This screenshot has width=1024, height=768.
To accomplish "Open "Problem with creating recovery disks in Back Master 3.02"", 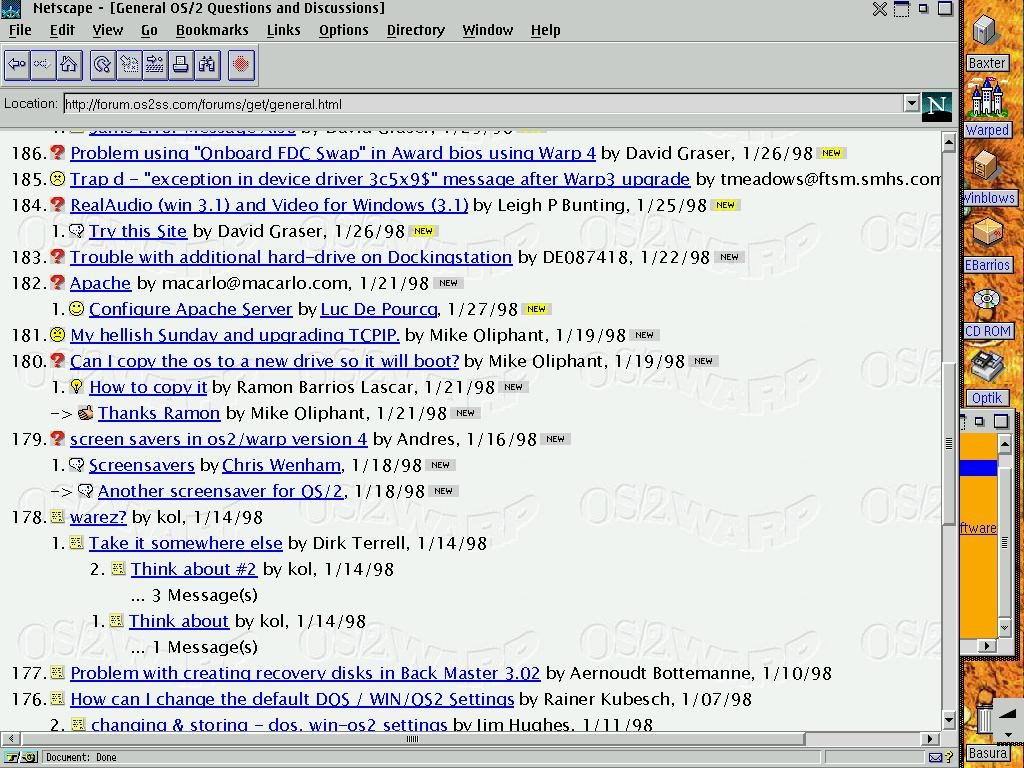I will pos(305,673).
